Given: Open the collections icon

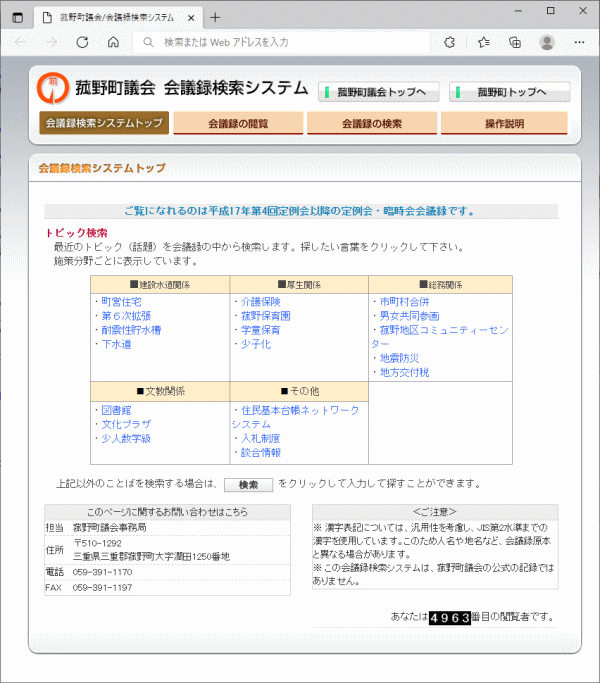Looking at the screenshot, I should [515, 42].
